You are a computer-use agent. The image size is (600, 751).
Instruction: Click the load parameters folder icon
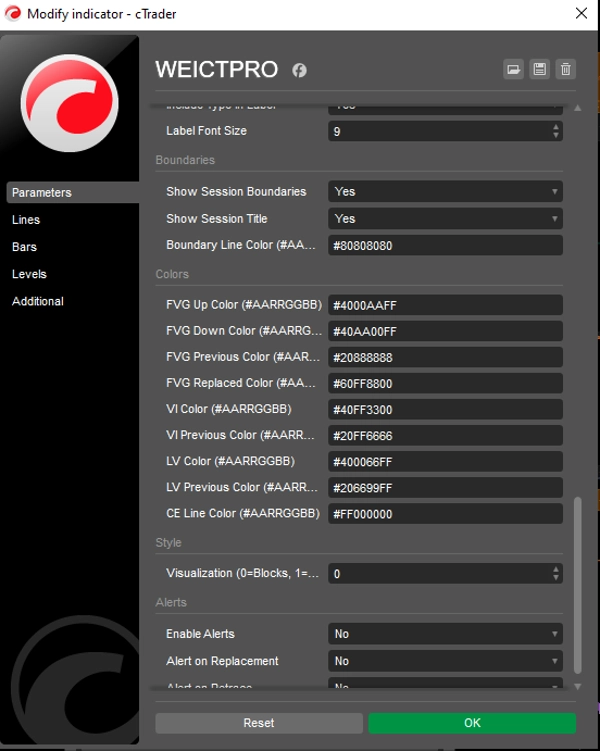(513, 69)
